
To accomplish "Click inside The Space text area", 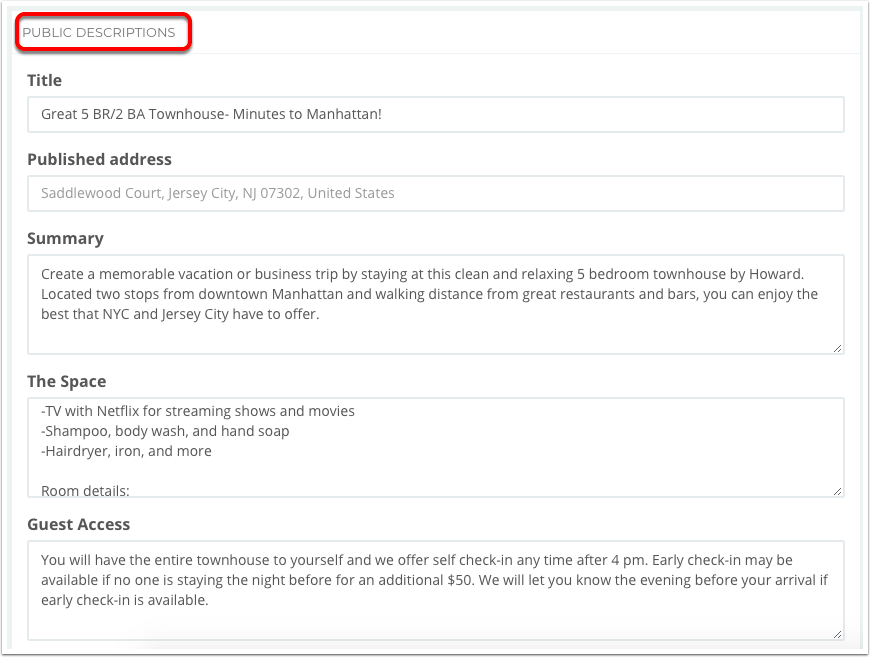I will (436, 447).
